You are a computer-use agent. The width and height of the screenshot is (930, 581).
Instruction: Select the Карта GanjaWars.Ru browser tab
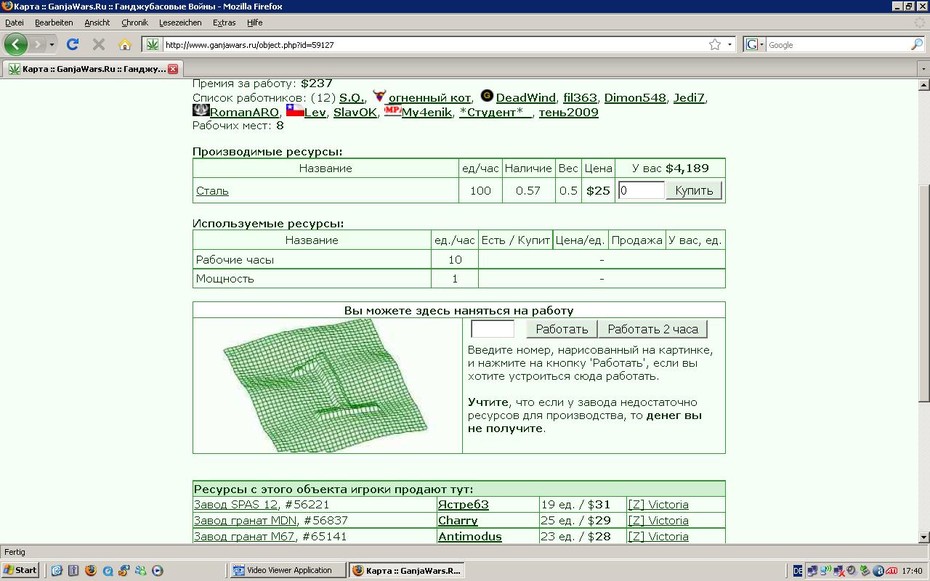pyautogui.click(x=91, y=69)
